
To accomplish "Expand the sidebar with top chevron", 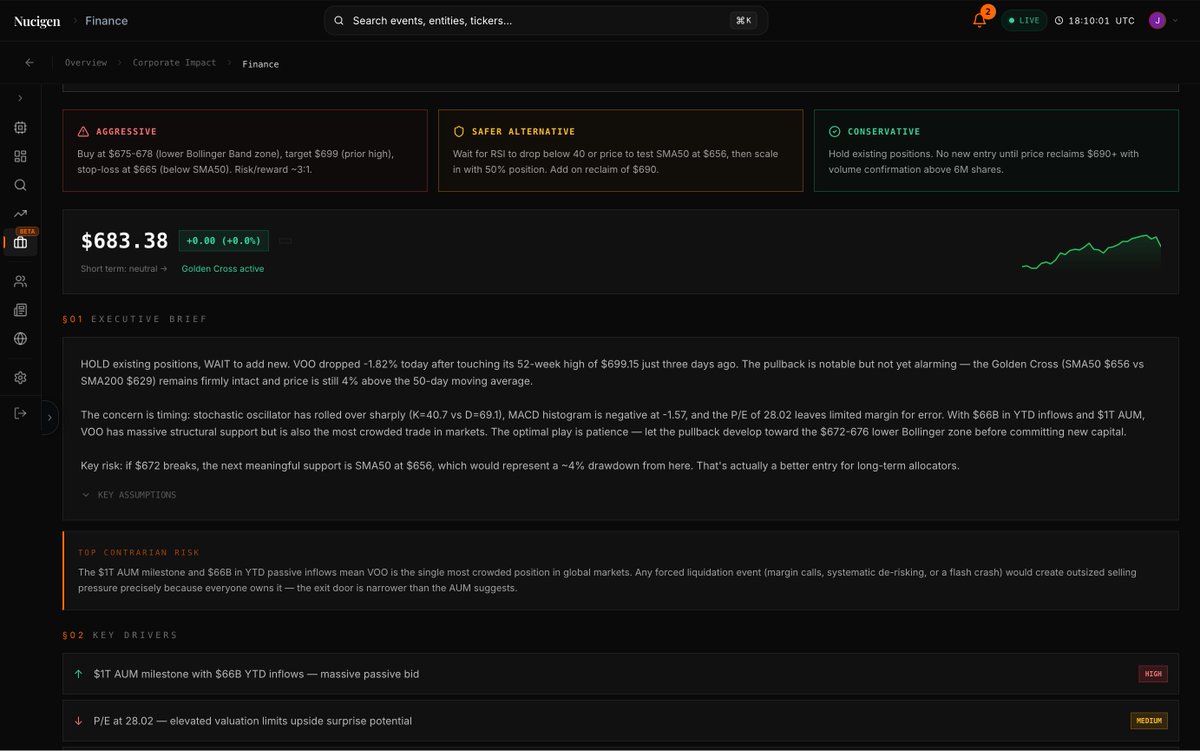I will click(20, 98).
